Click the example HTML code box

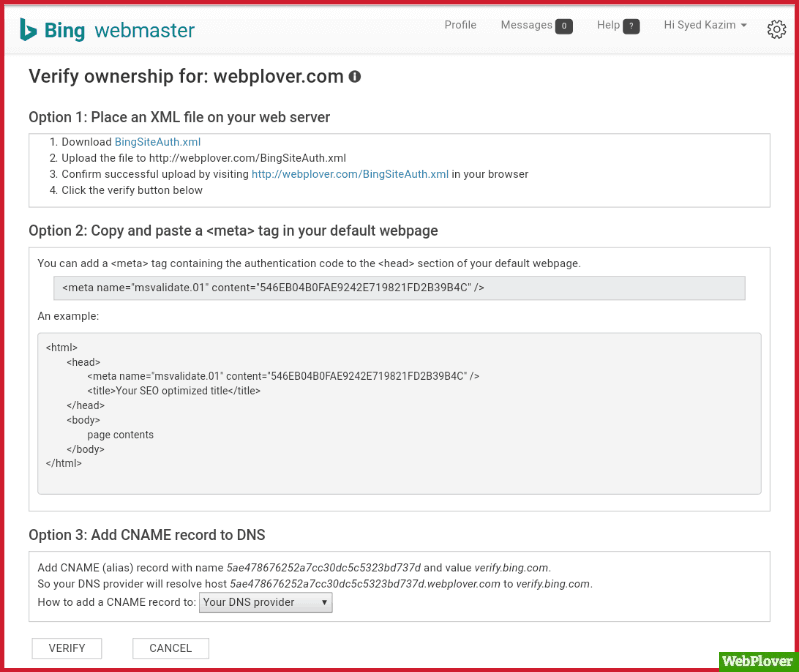click(x=399, y=413)
